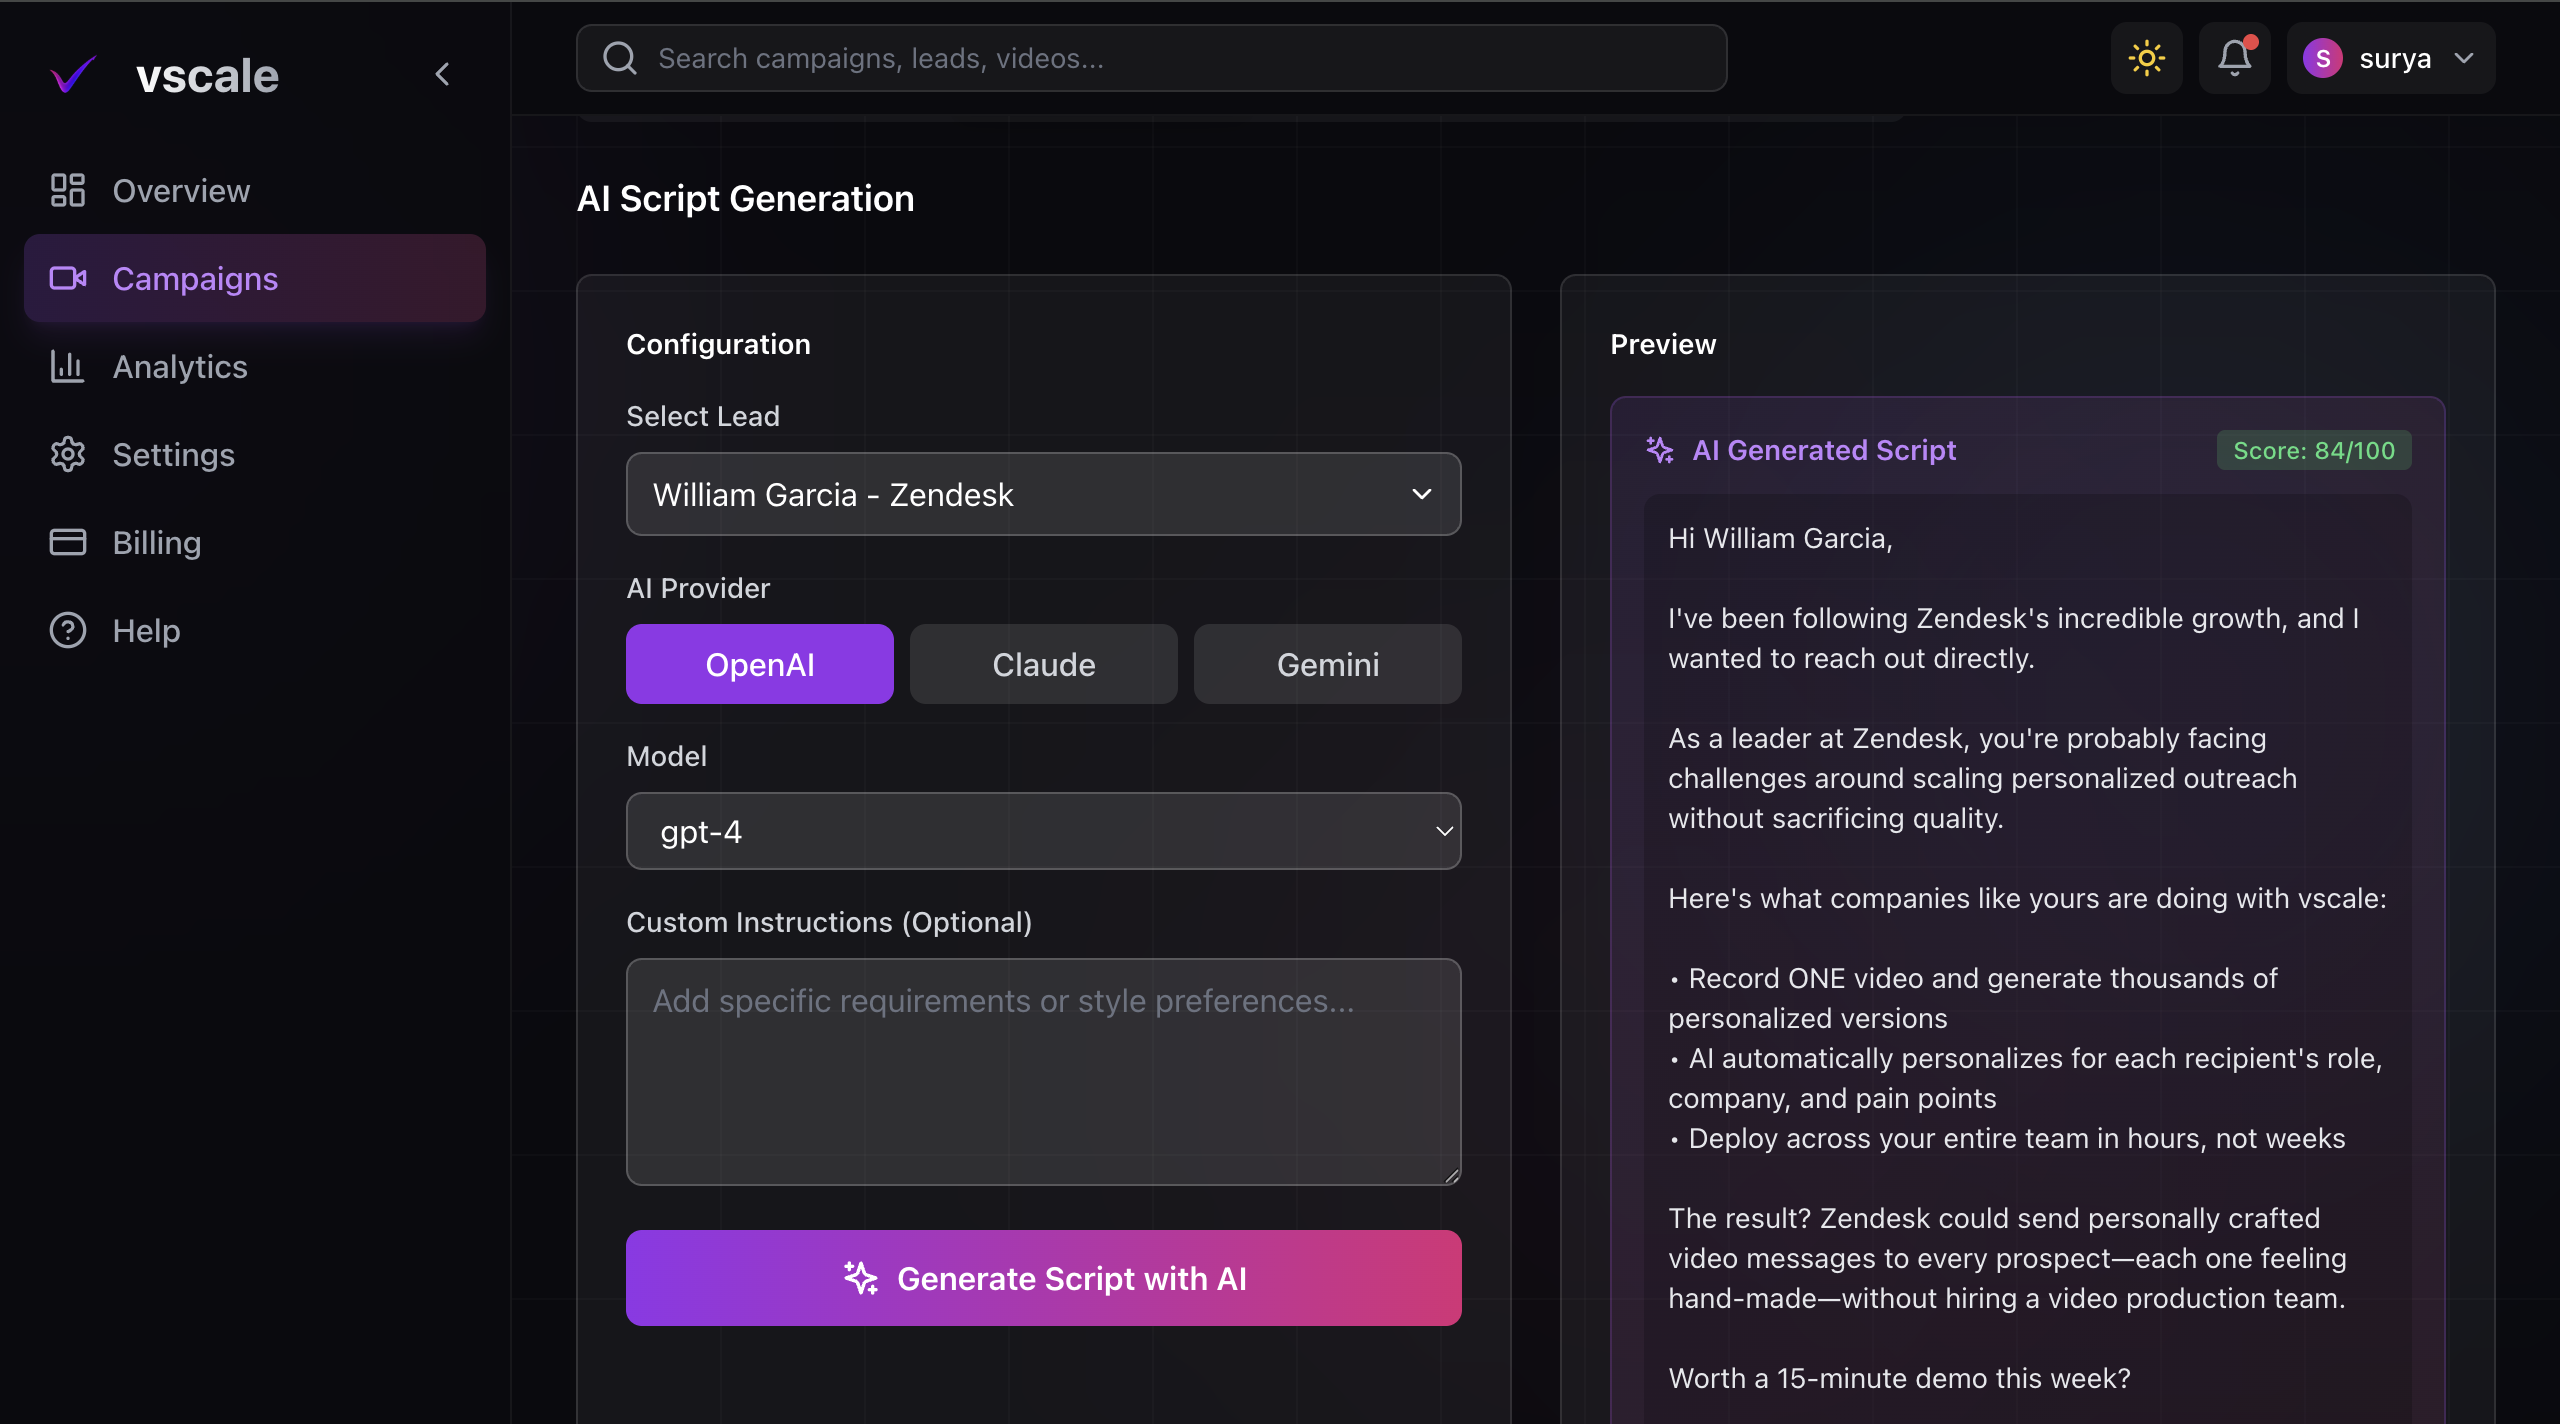Toggle light theme with the sun icon

coord(2146,58)
